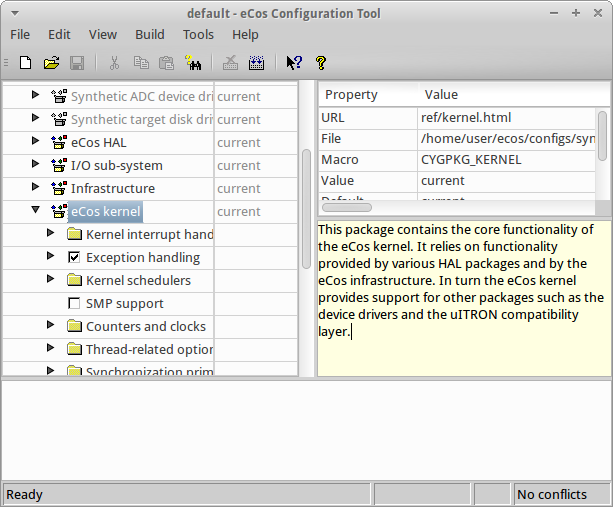This screenshot has width=613, height=507.
Task: Click the eCos HAL 'current' value cell
Action: click(256, 143)
